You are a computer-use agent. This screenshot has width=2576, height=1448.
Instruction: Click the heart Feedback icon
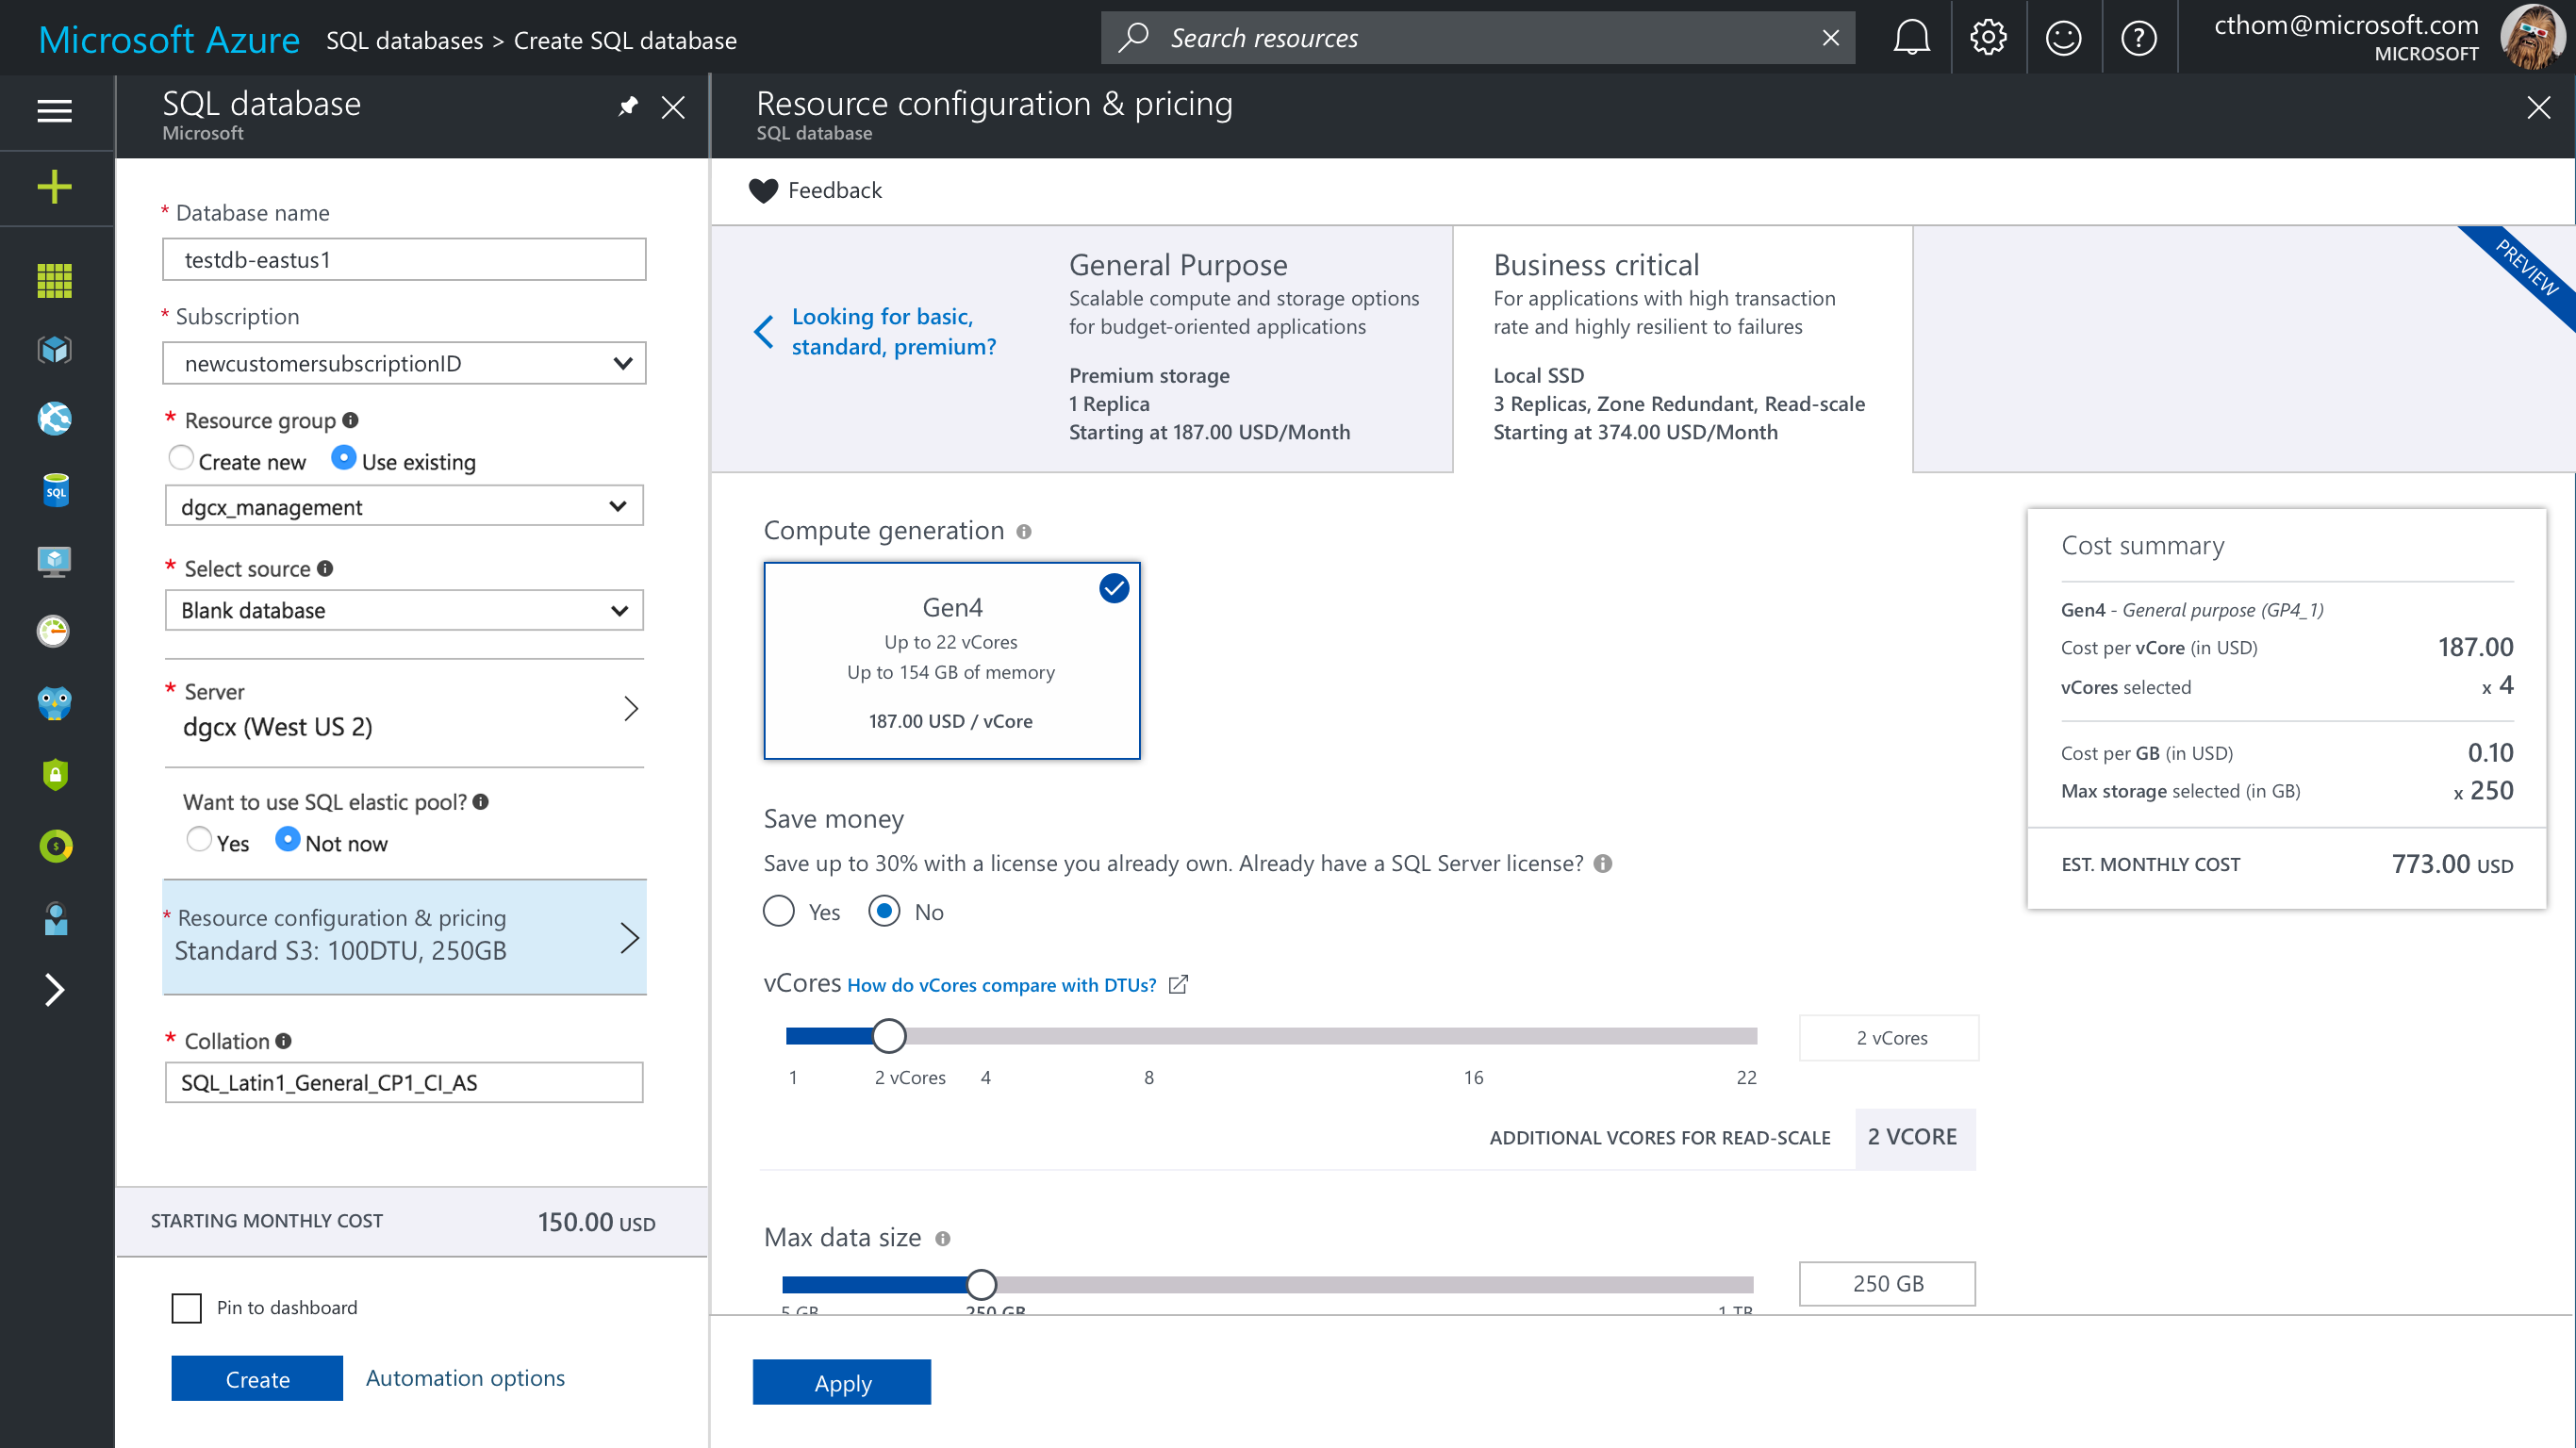763,190
